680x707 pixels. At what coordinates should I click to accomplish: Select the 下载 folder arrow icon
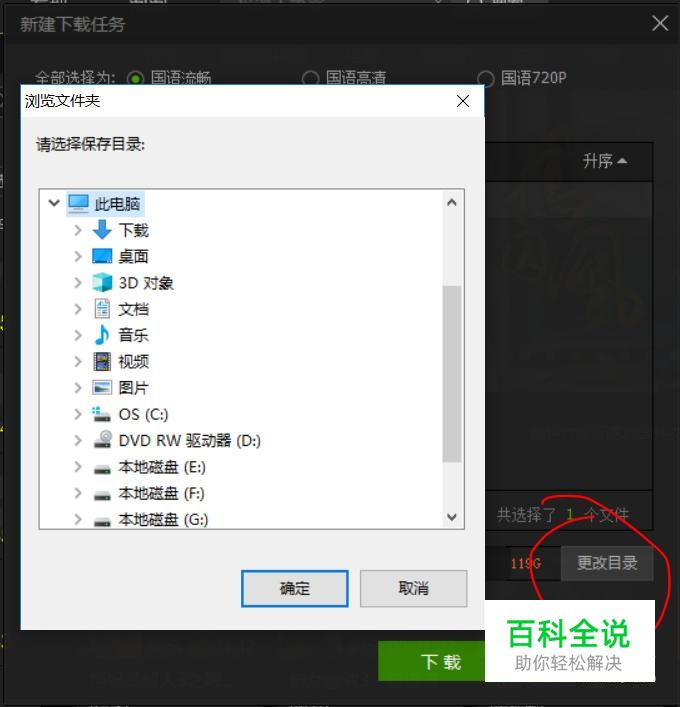[x=102, y=230]
